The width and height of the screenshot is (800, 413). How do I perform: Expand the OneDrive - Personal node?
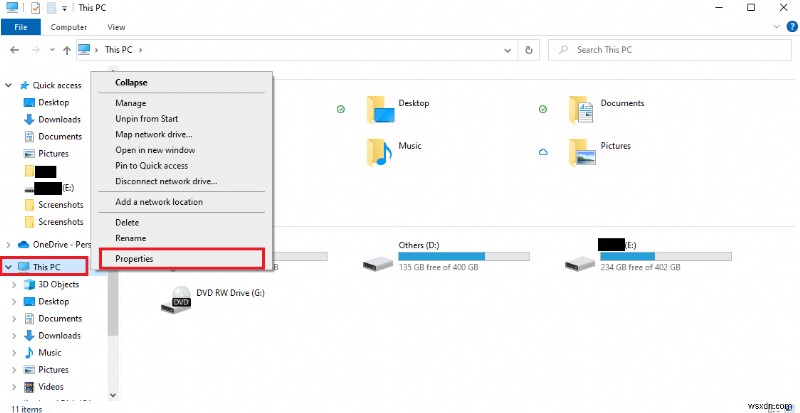pos(8,245)
